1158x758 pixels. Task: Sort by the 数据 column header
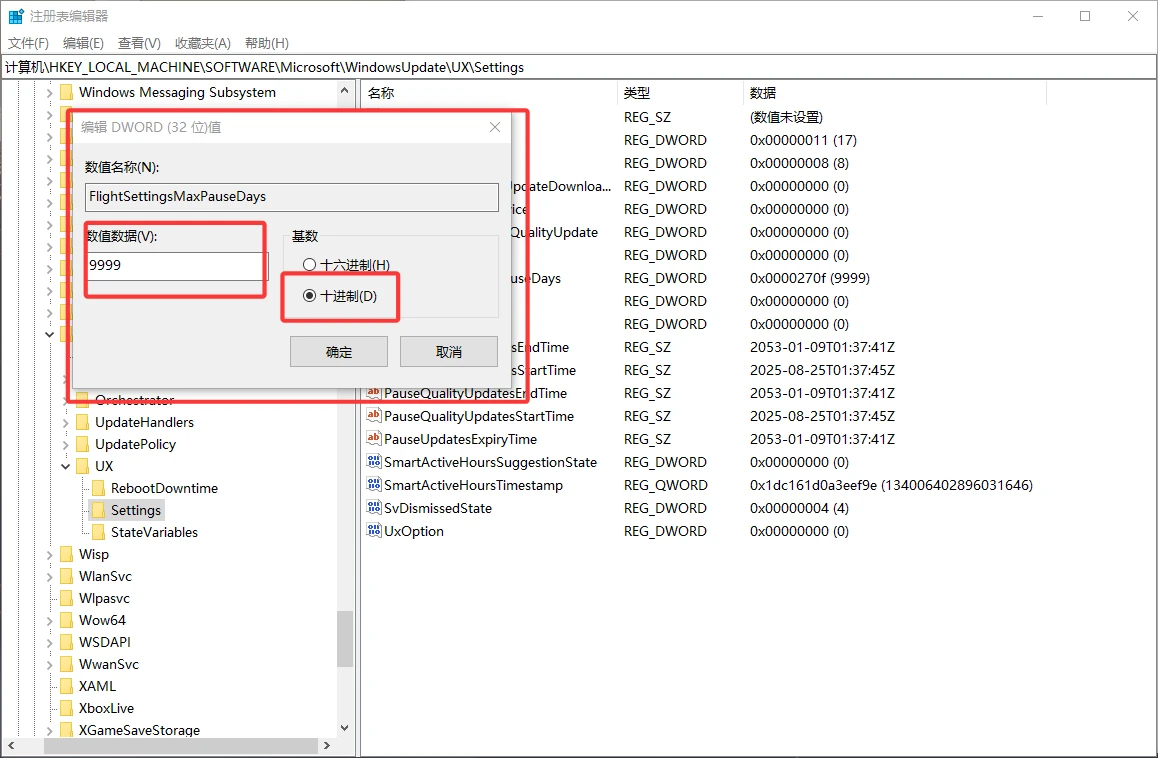894,93
